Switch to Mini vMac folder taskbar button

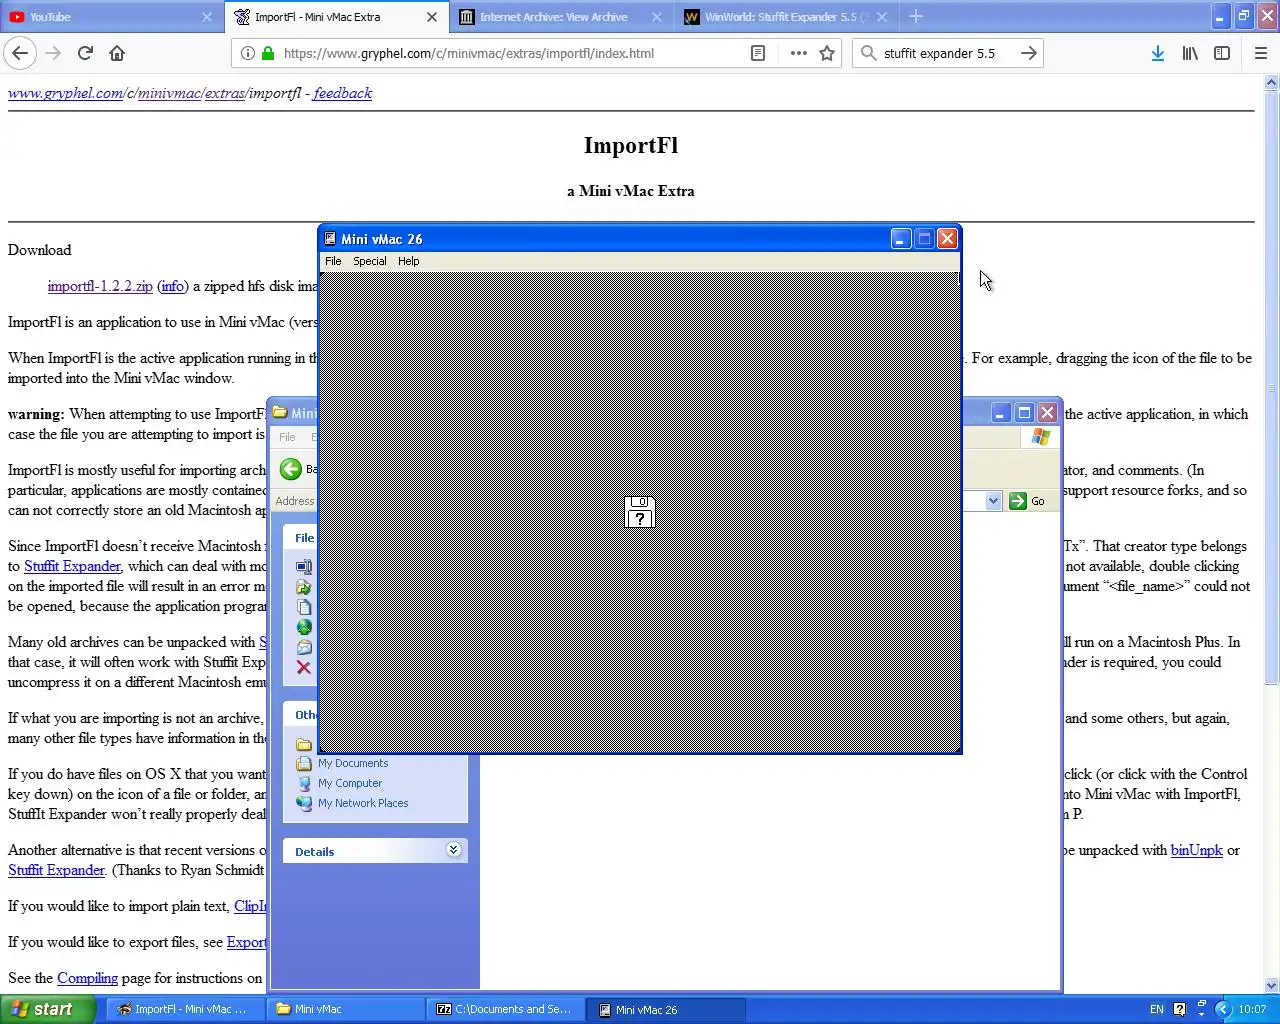[345, 1009]
